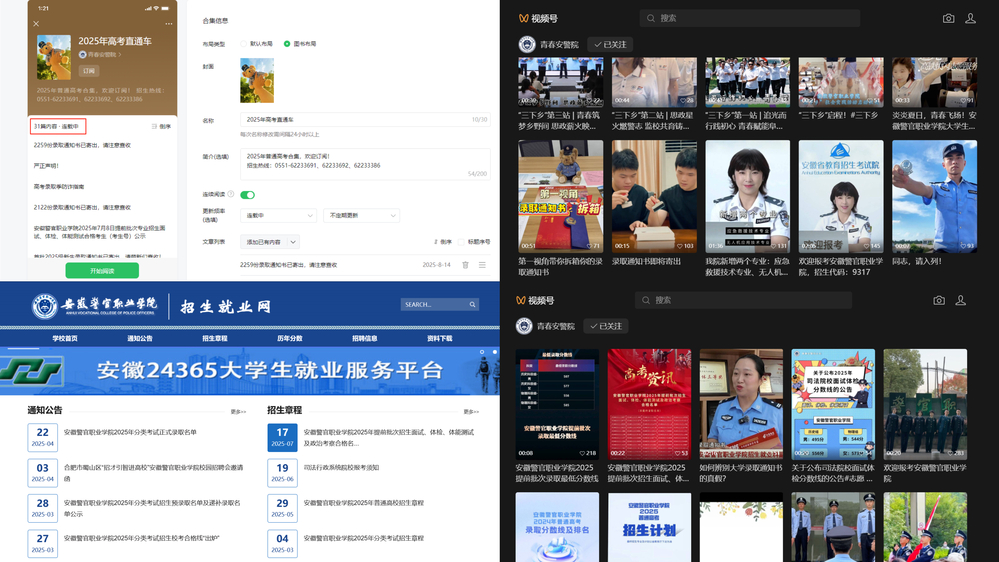Image resolution: width=999 pixels, height=562 pixels.
Task: Click the camera icon in the top 视频号 header
Action: [948, 18]
